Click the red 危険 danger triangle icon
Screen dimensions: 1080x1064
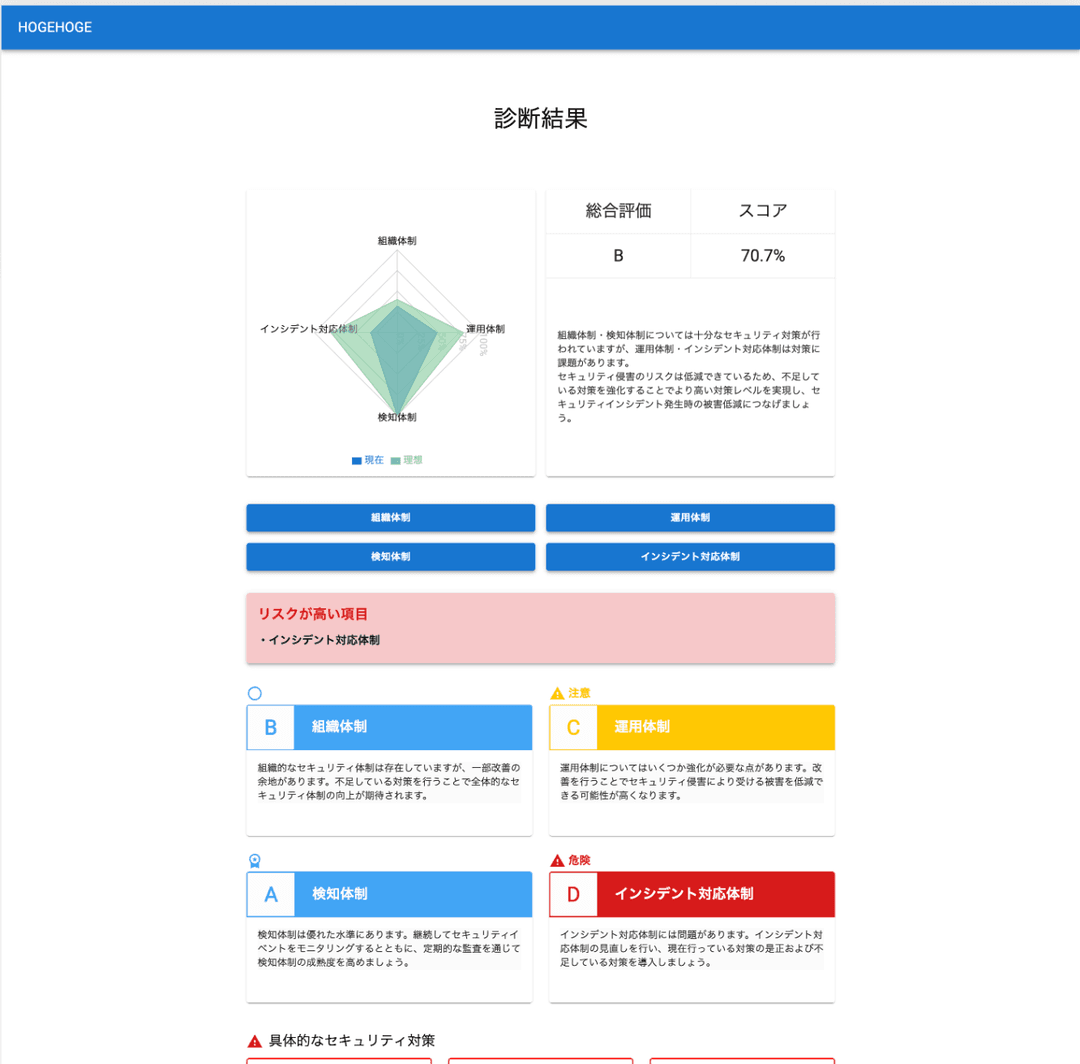557,859
